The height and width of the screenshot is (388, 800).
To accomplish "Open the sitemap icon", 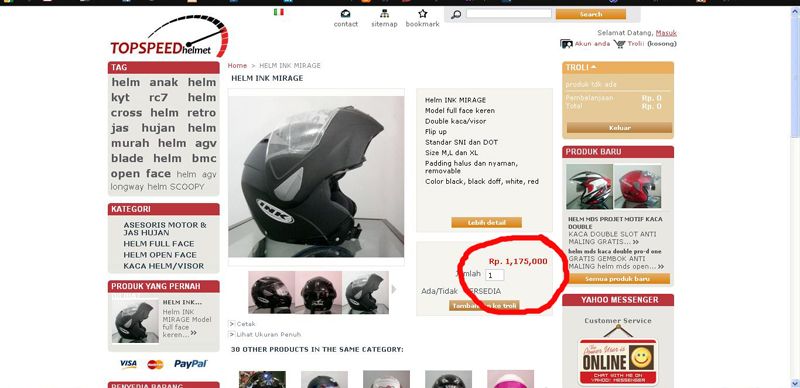I will click(x=384, y=14).
